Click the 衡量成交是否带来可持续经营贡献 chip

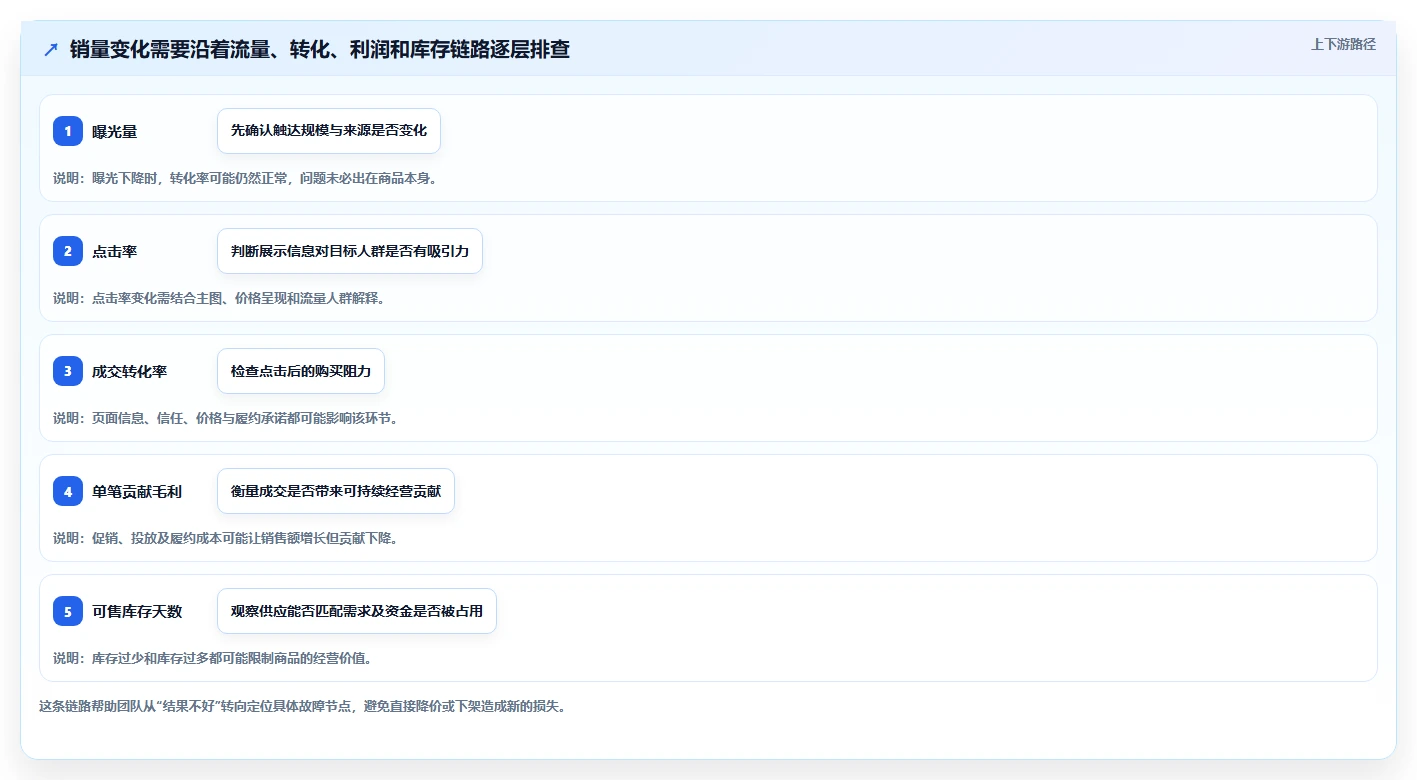(336, 491)
